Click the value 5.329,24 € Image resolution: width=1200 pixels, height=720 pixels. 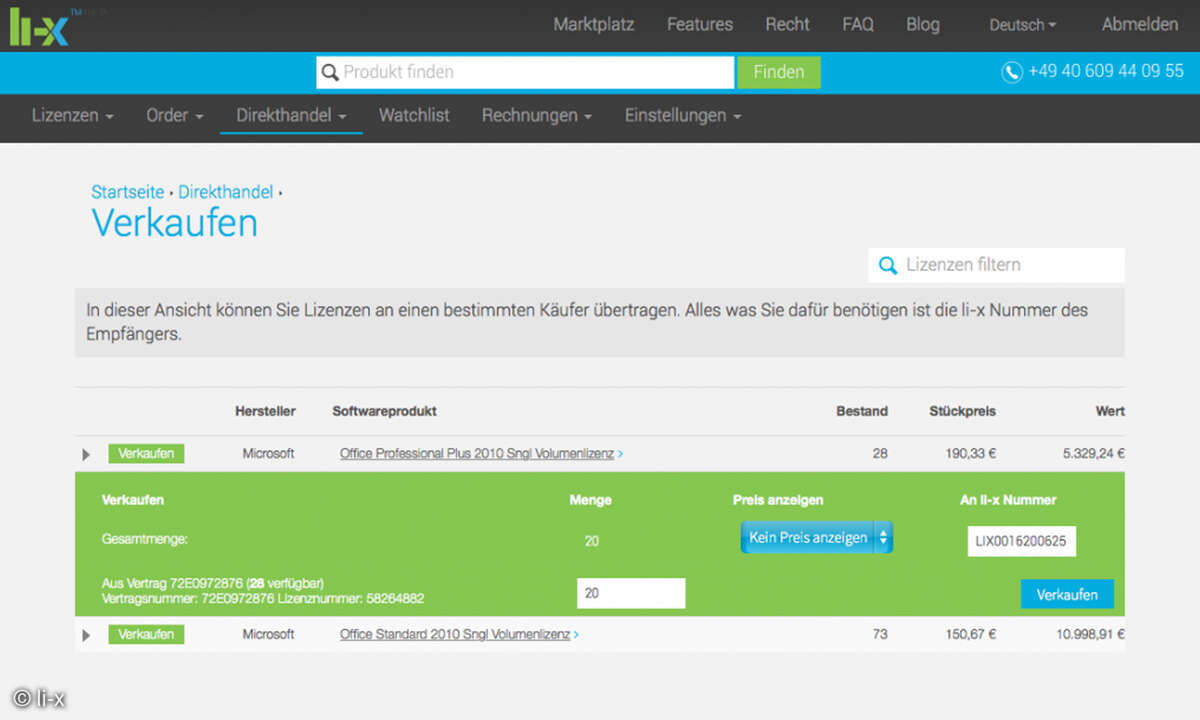coord(1094,454)
